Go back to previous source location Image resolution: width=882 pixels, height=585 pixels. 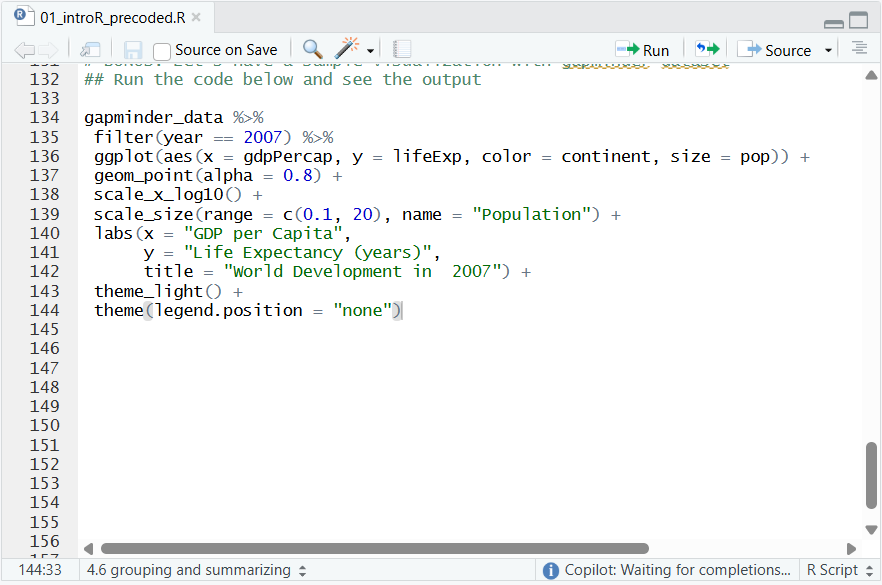pos(24,50)
